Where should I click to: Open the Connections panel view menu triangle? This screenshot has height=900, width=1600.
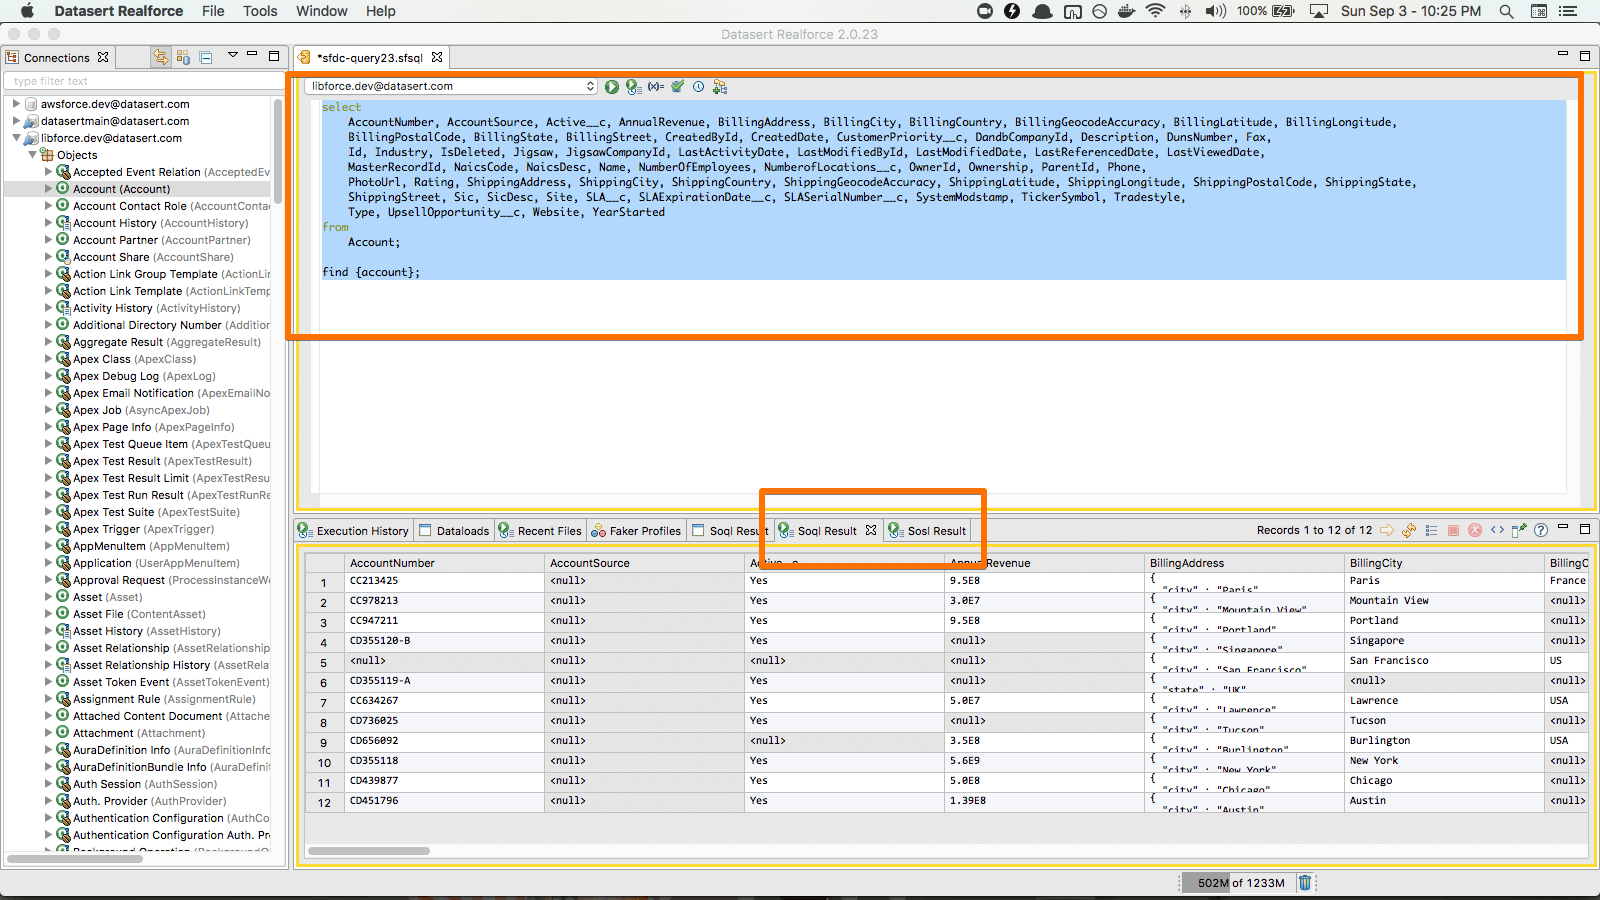tap(233, 55)
